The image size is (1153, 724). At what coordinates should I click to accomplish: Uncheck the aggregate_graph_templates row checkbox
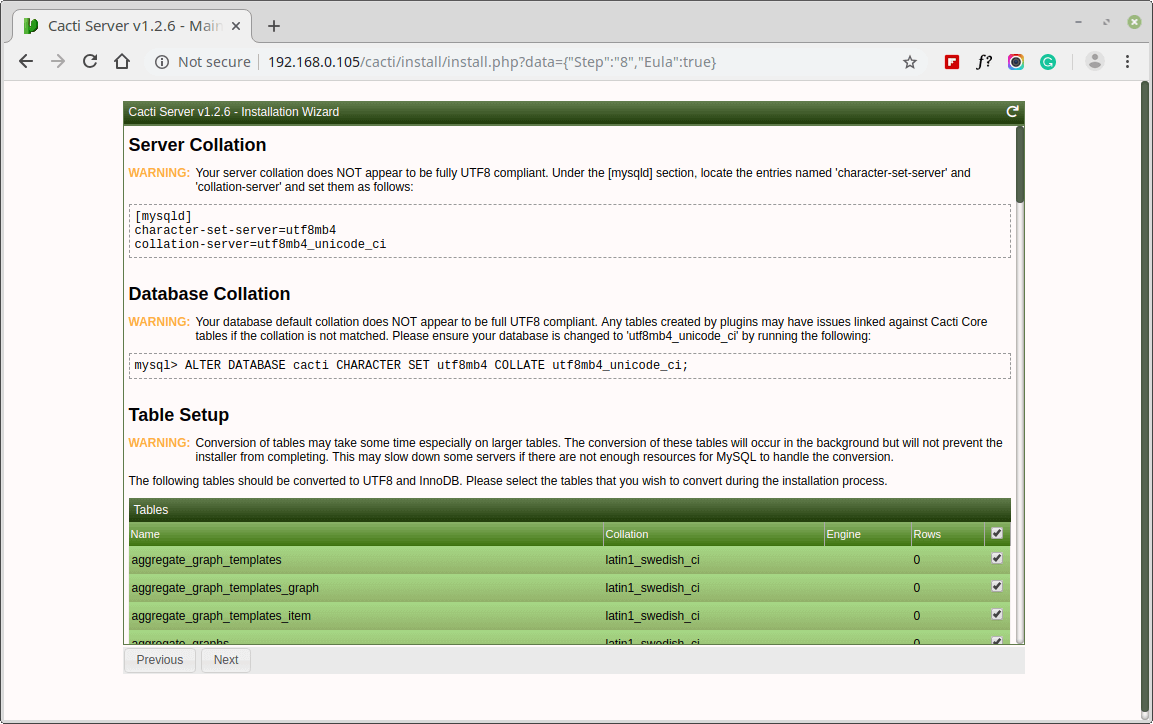996,559
